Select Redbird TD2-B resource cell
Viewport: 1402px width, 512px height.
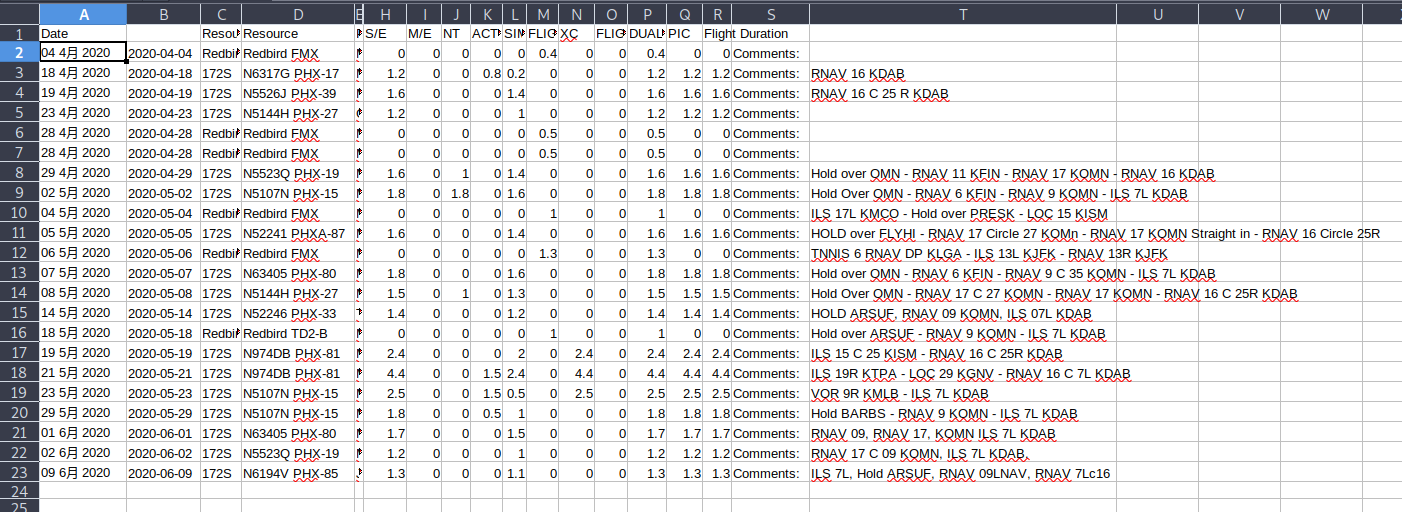coord(297,333)
